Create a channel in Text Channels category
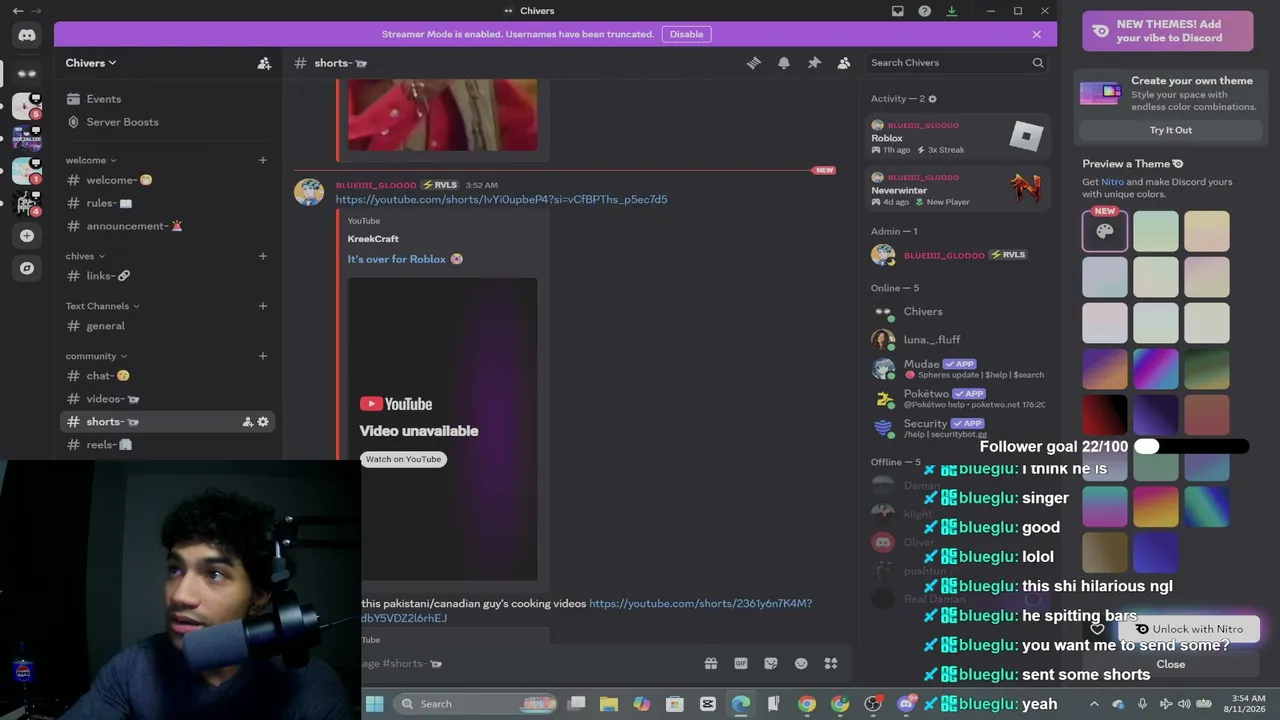The image size is (1280, 720). [x=263, y=306]
